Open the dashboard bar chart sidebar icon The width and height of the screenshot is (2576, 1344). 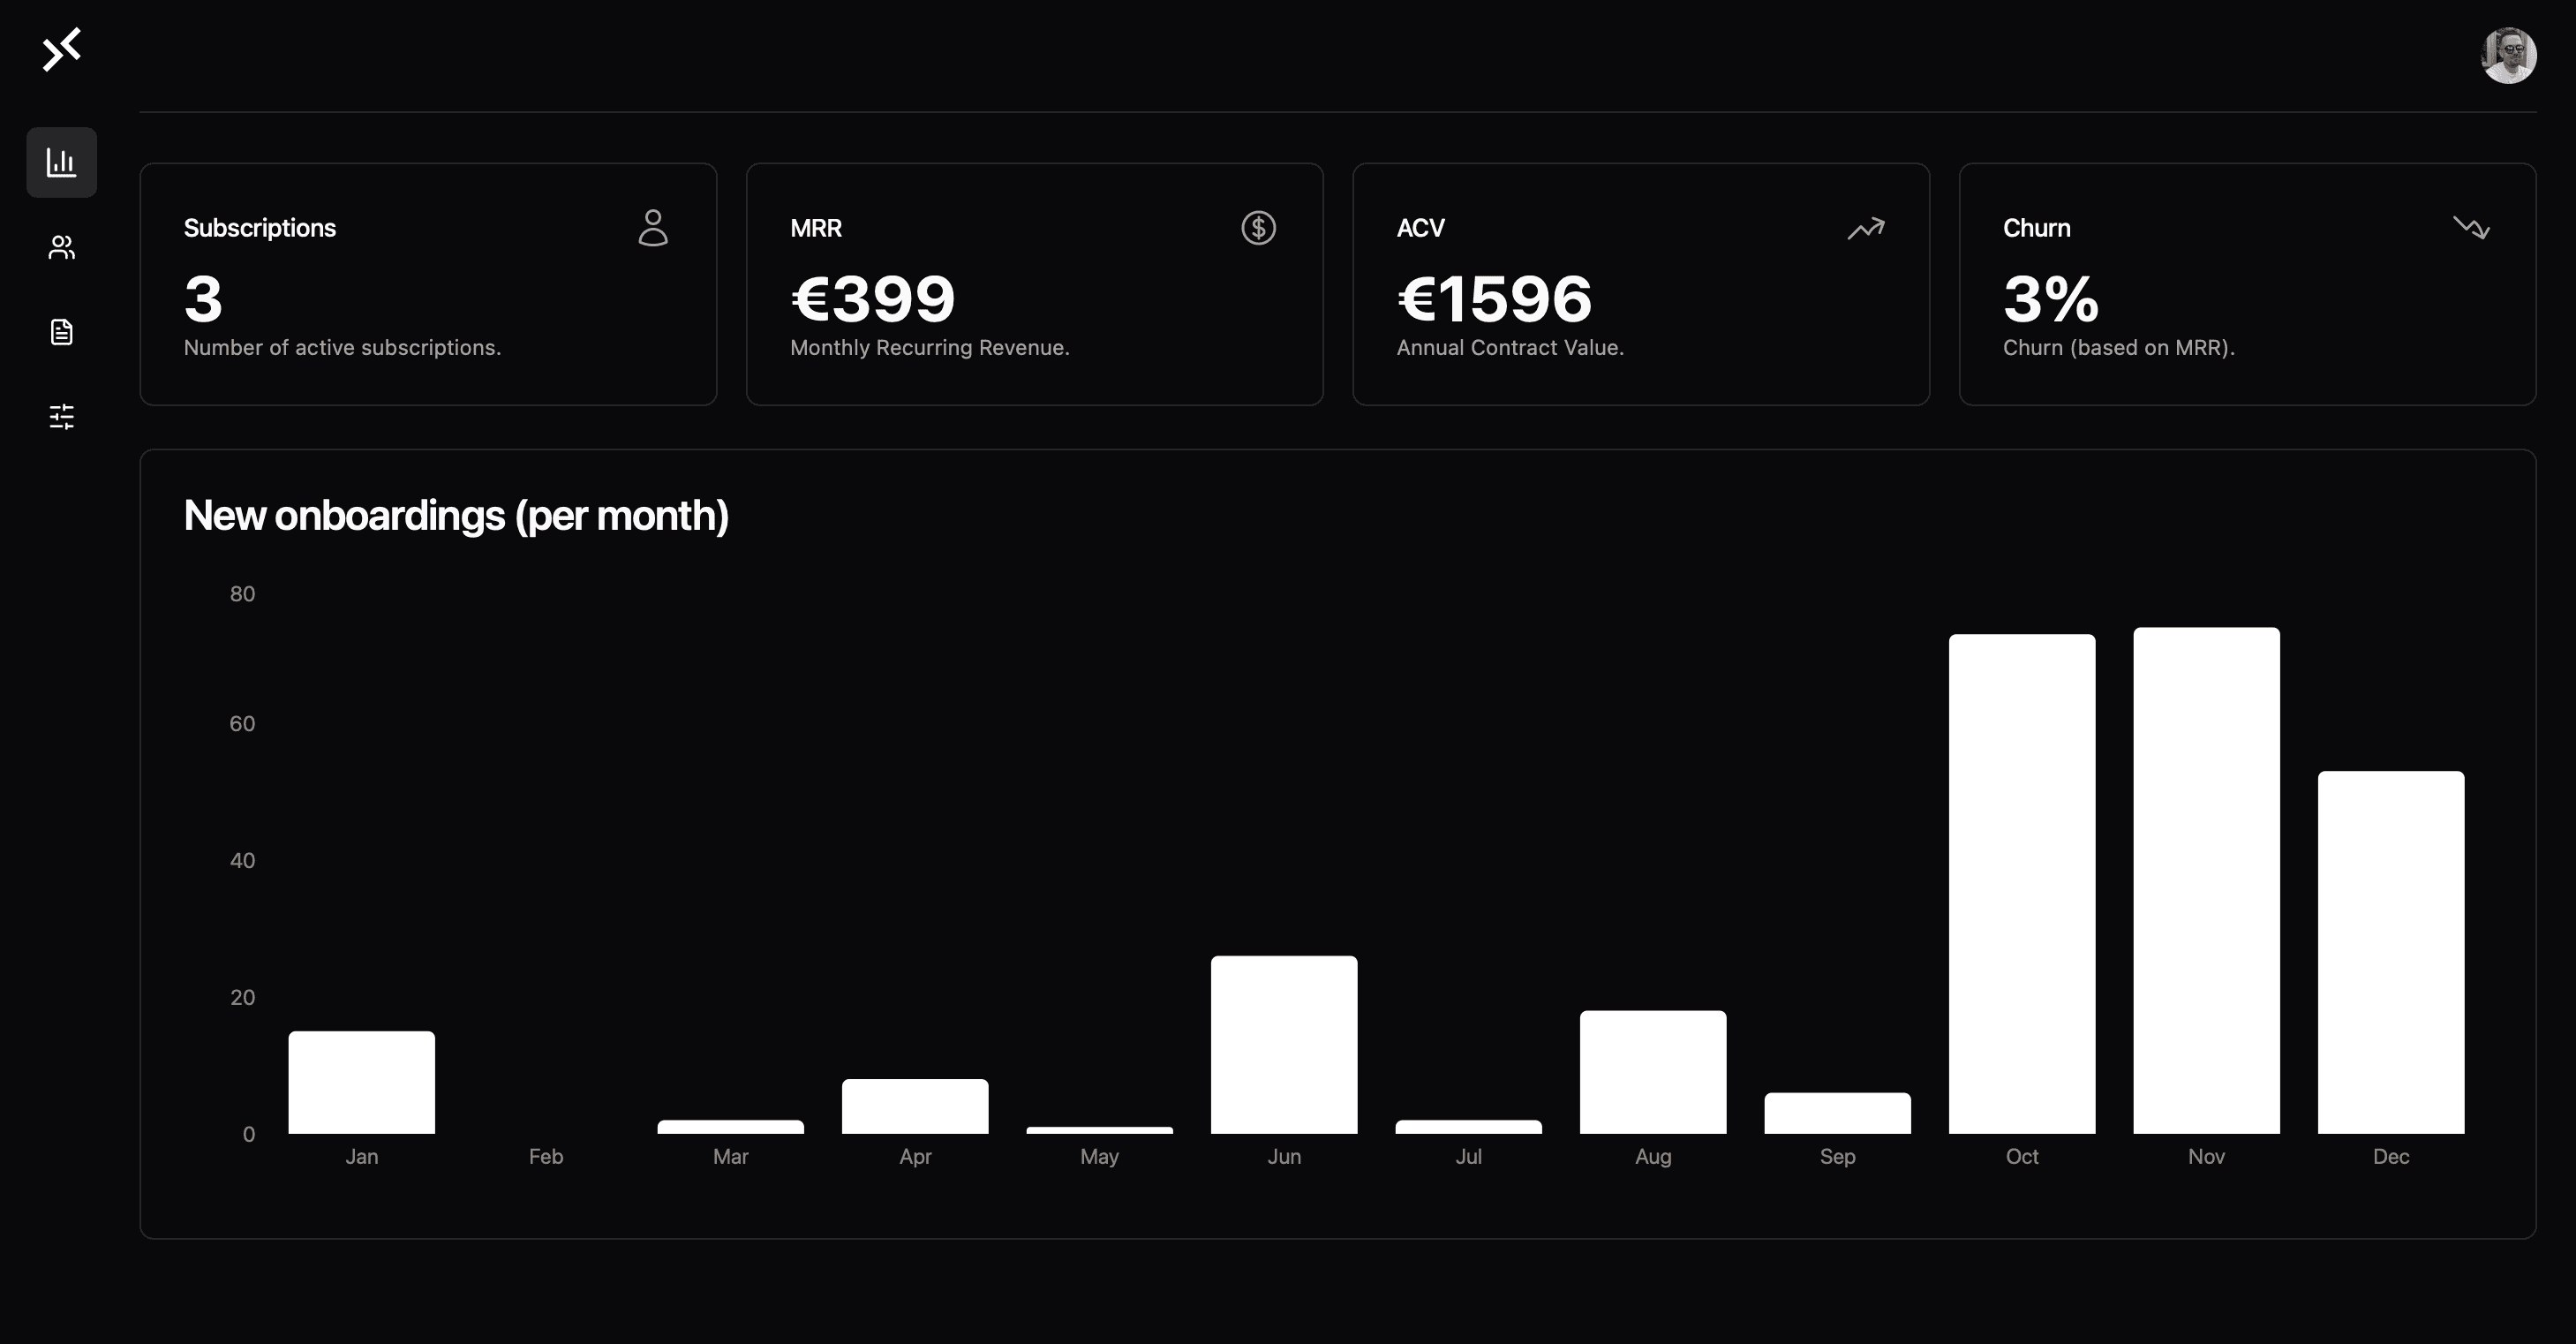[61, 162]
